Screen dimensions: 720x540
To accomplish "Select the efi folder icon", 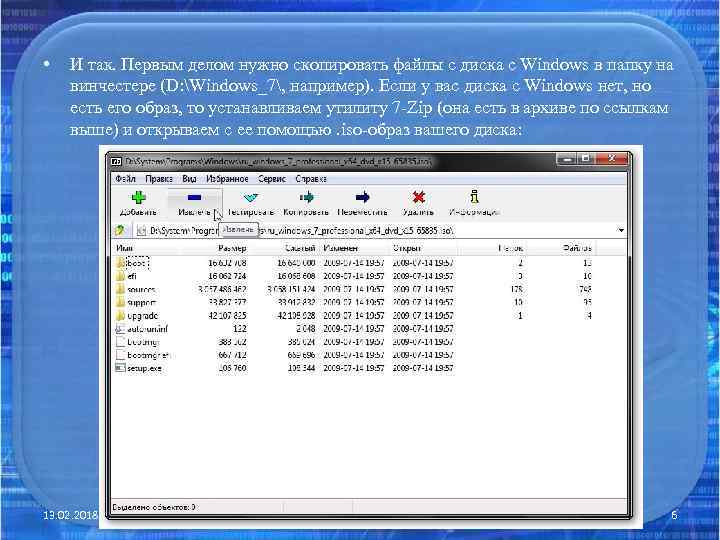I will pyautogui.click(x=120, y=276).
